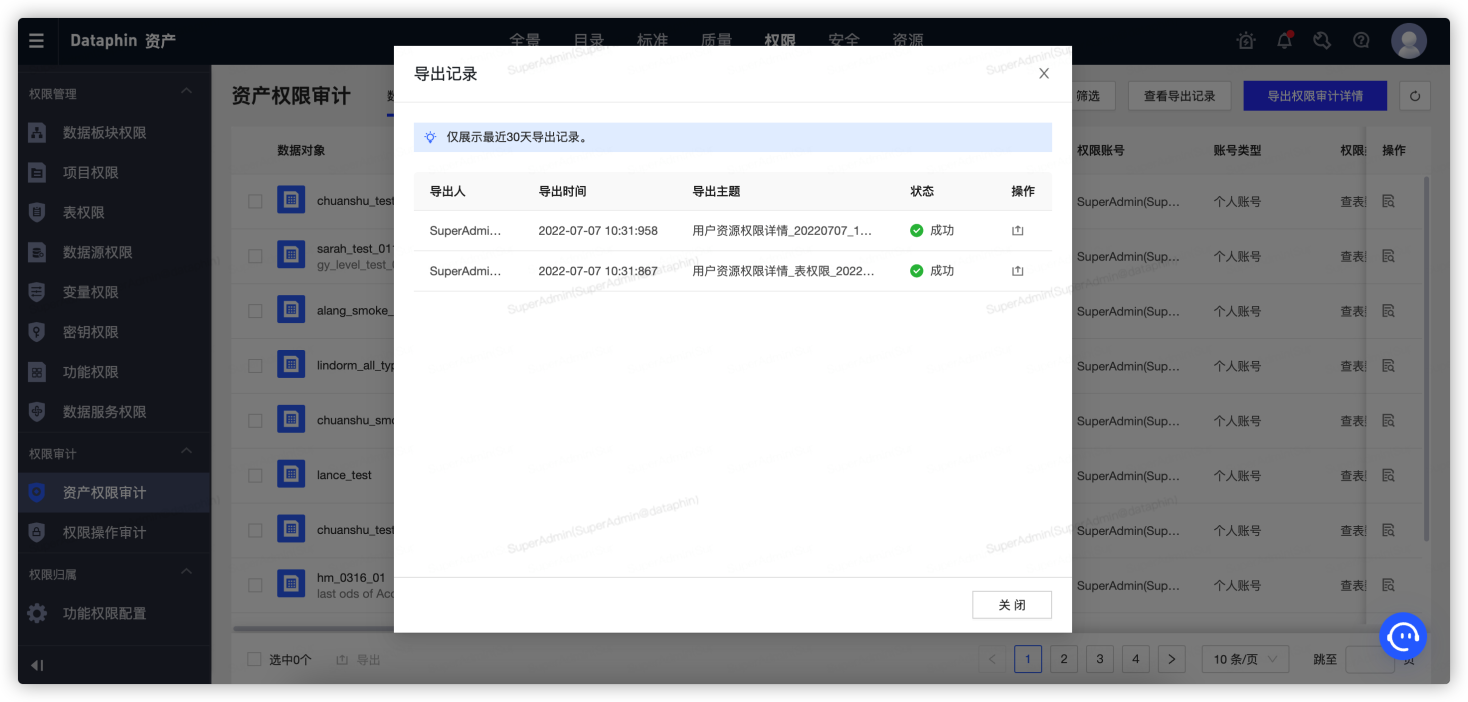This screenshot has width=1468, height=702.
Task: Open the help question-mark icon
Action: pyautogui.click(x=1361, y=40)
